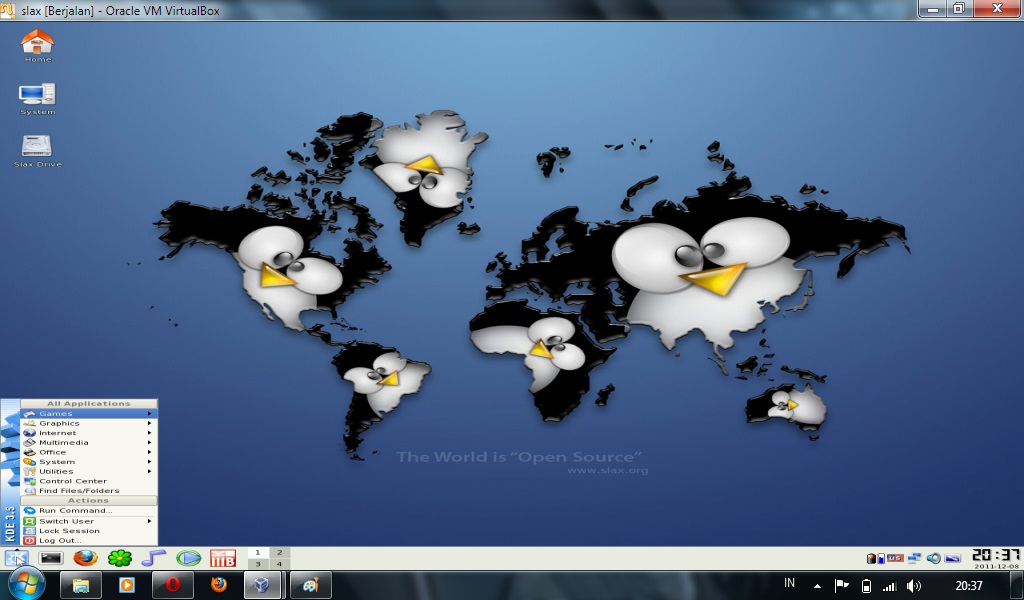Select Log Out... action
The width and height of the screenshot is (1024, 600).
click(x=89, y=541)
